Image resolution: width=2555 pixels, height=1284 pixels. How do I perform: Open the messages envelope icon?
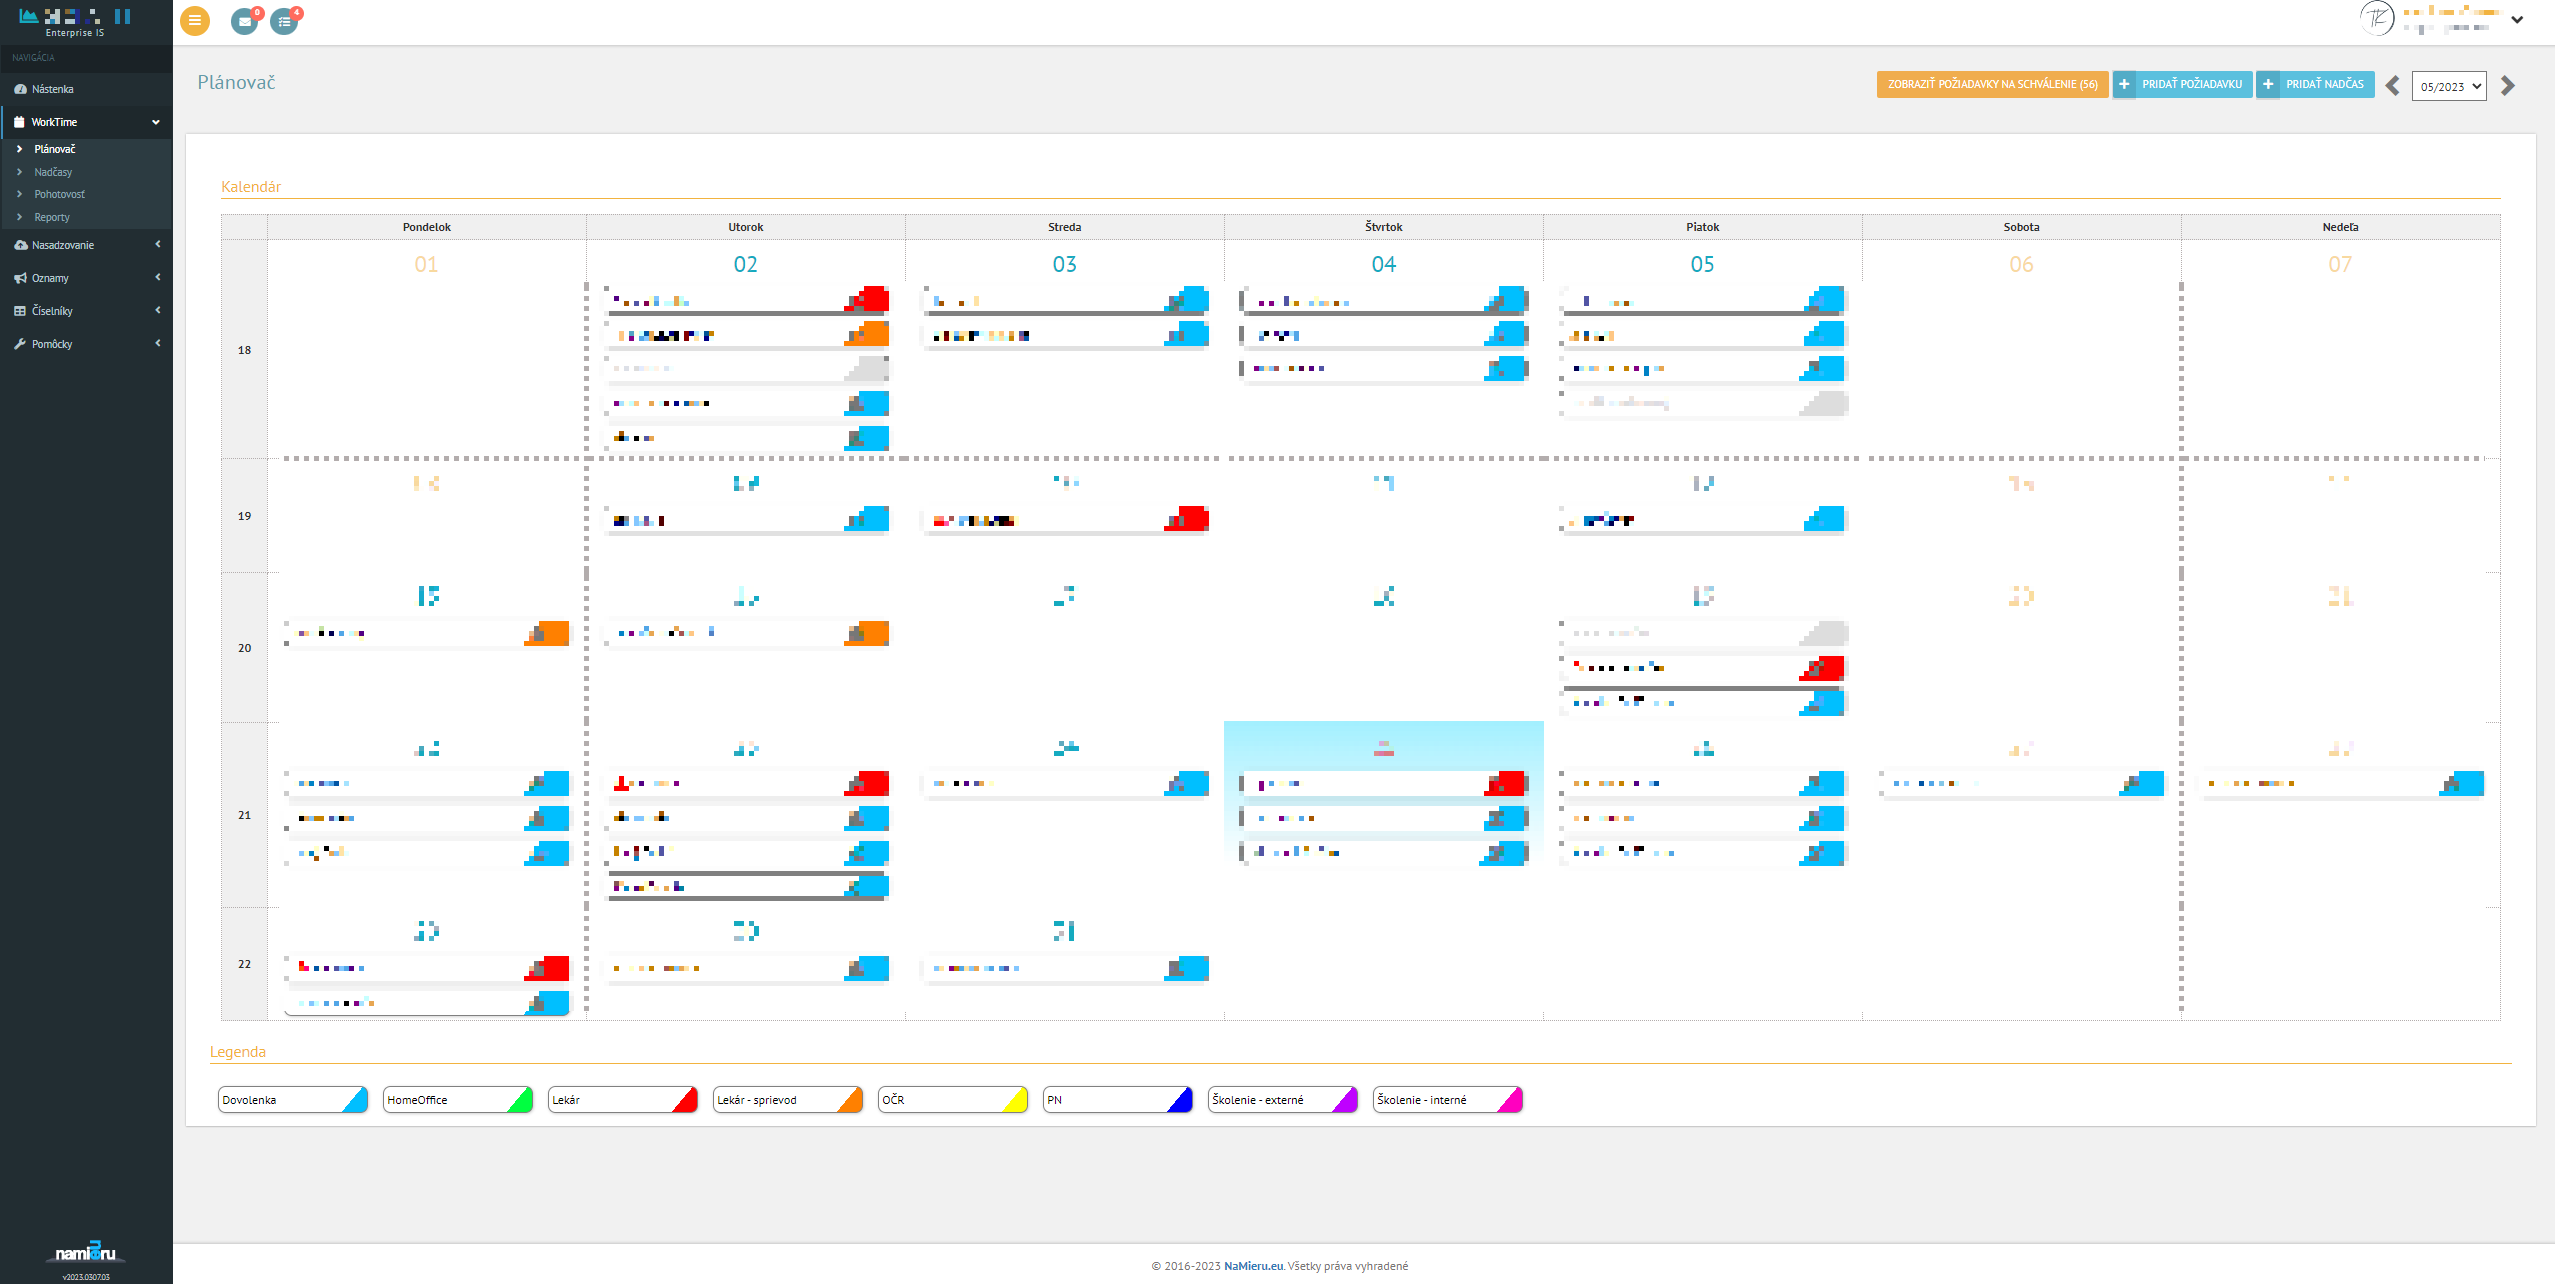(x=244, y=20)
